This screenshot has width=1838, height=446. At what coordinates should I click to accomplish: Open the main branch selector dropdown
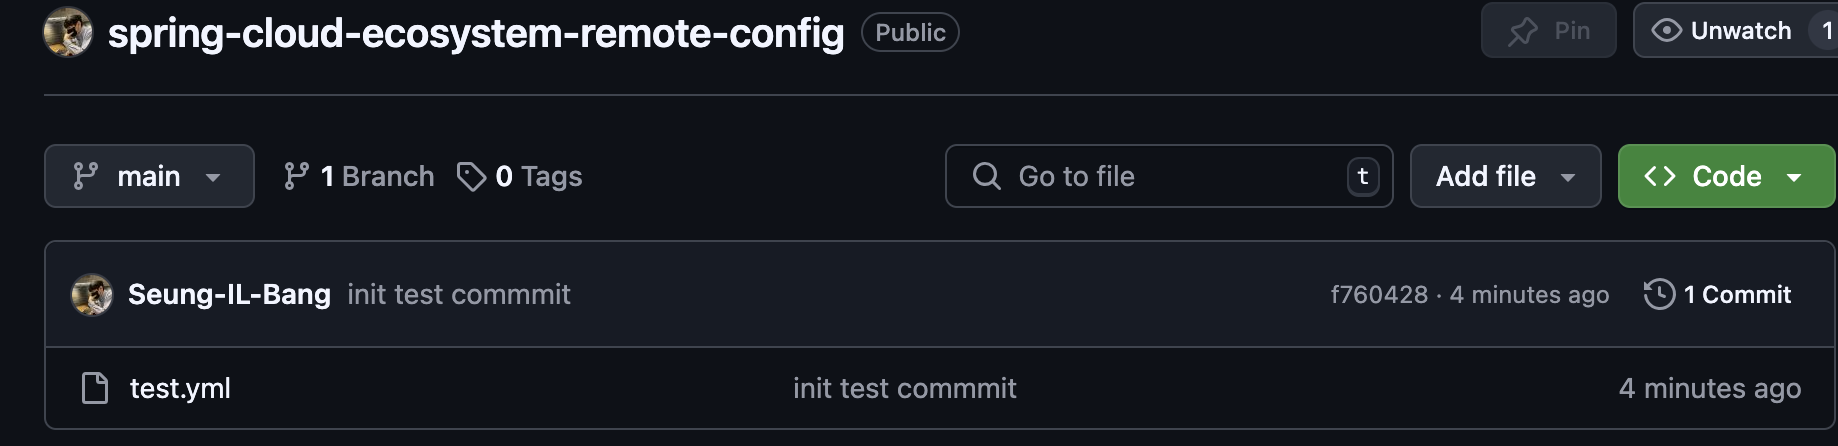coord(149,176)
